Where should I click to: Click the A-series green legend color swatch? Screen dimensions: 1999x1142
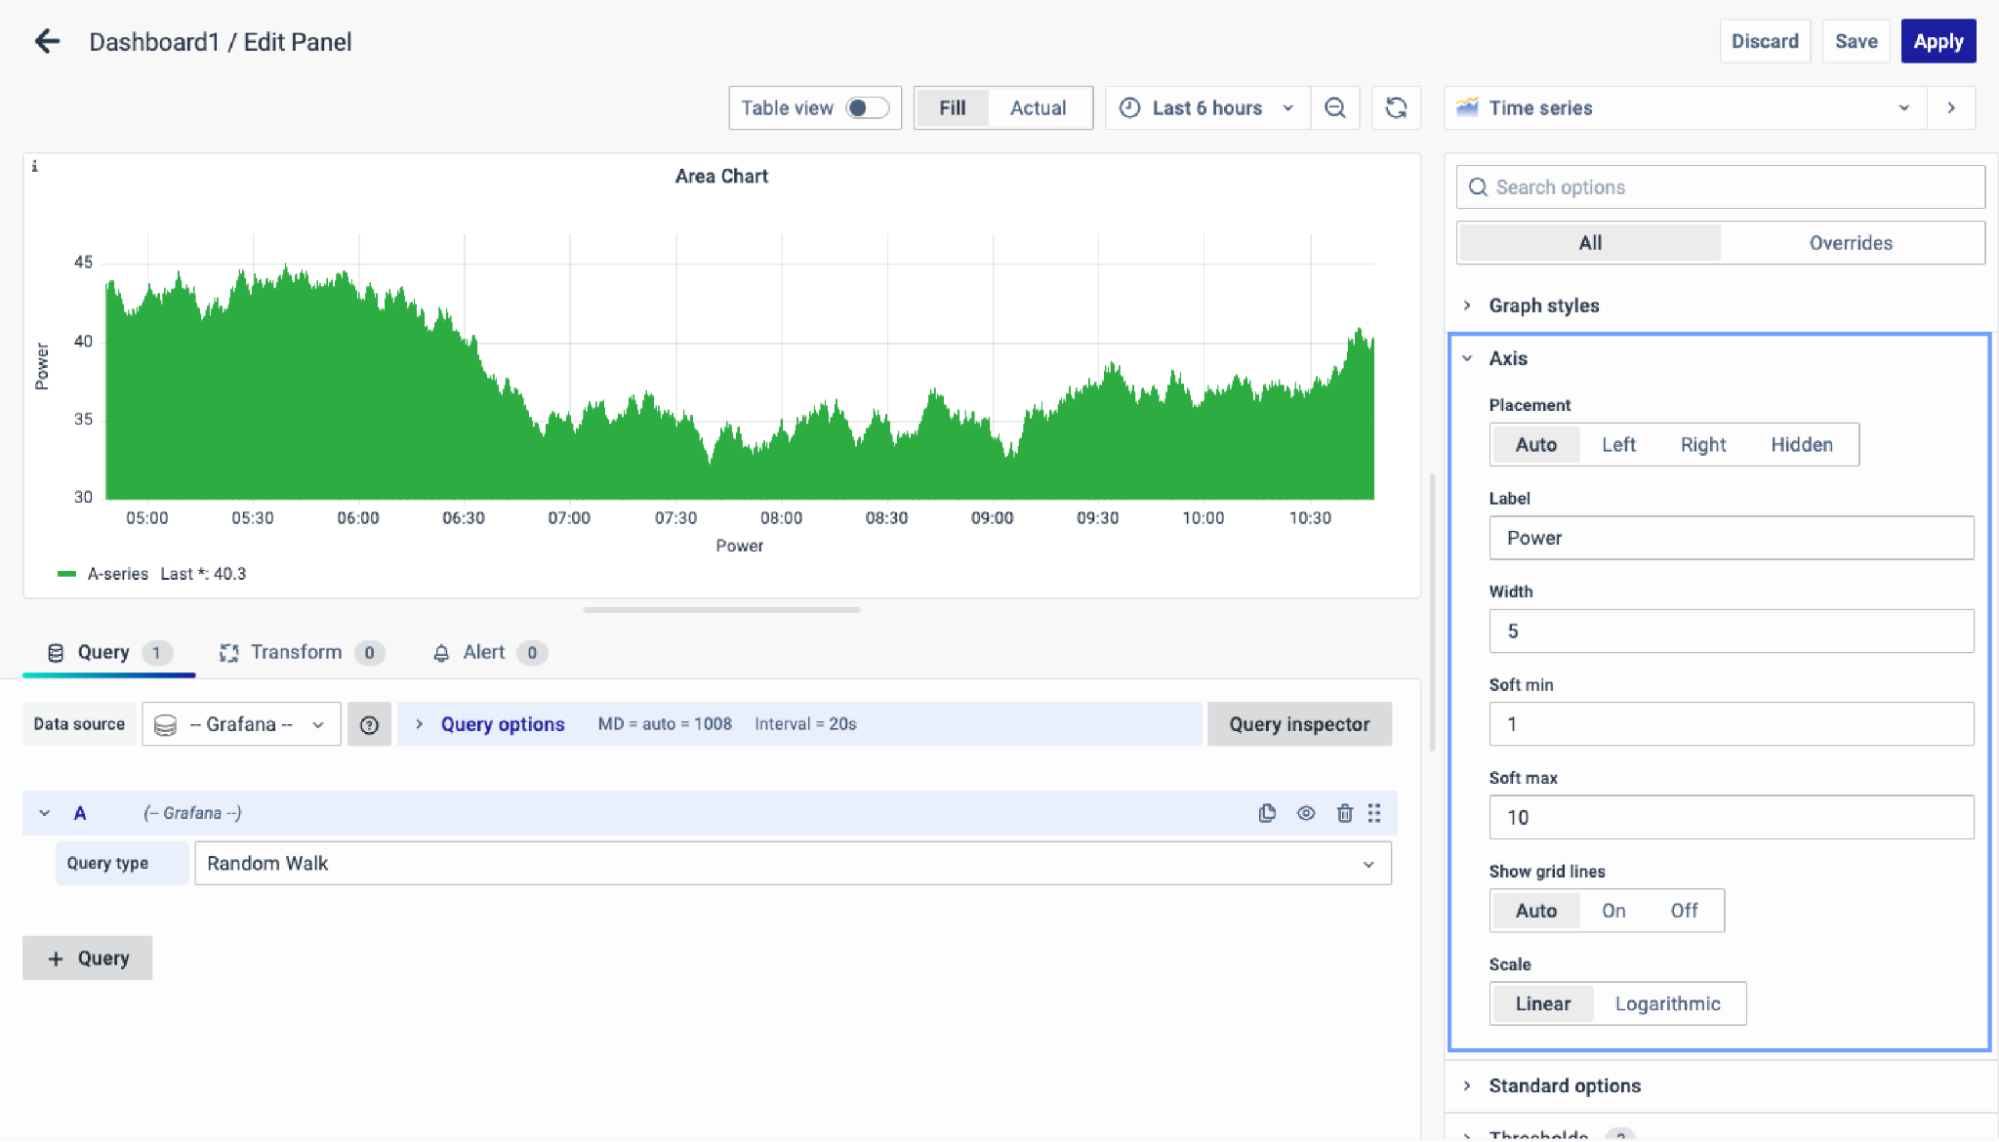point(67,574)
